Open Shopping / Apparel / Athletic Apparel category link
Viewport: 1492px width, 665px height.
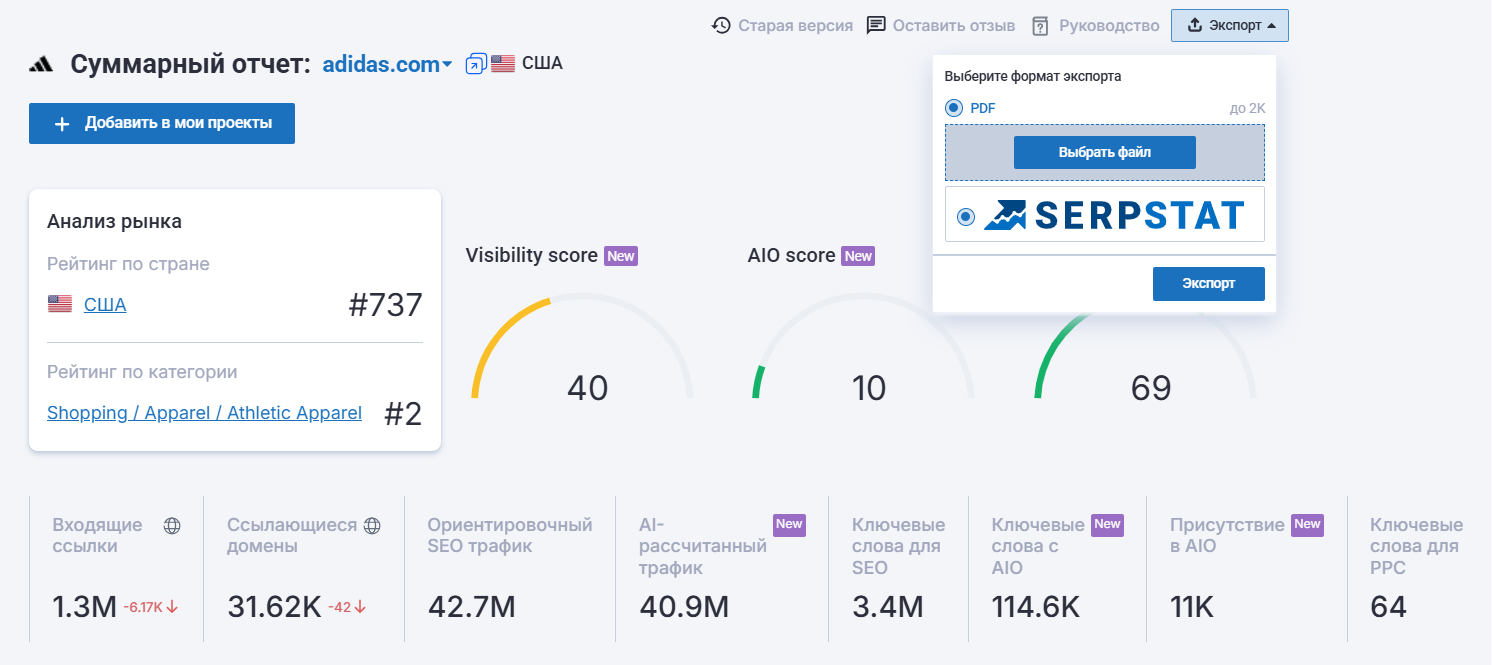(204, 413)
